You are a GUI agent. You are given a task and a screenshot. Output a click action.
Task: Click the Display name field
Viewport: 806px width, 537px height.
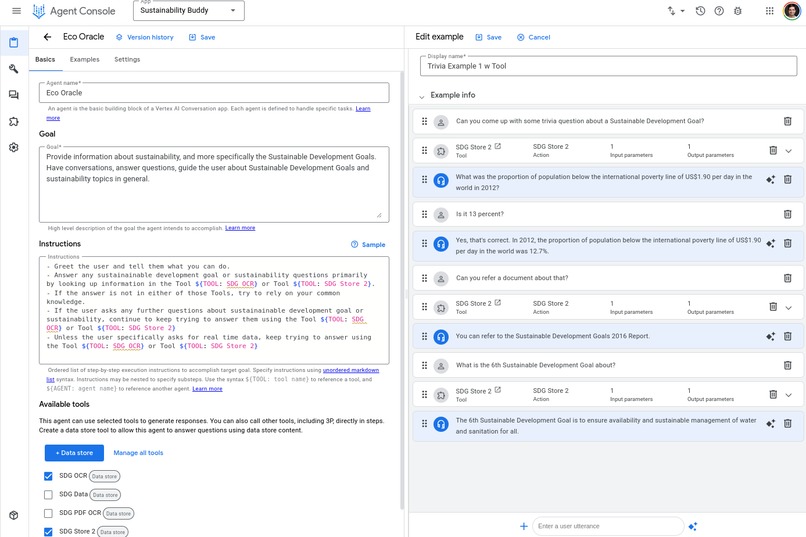coord(608,66)
